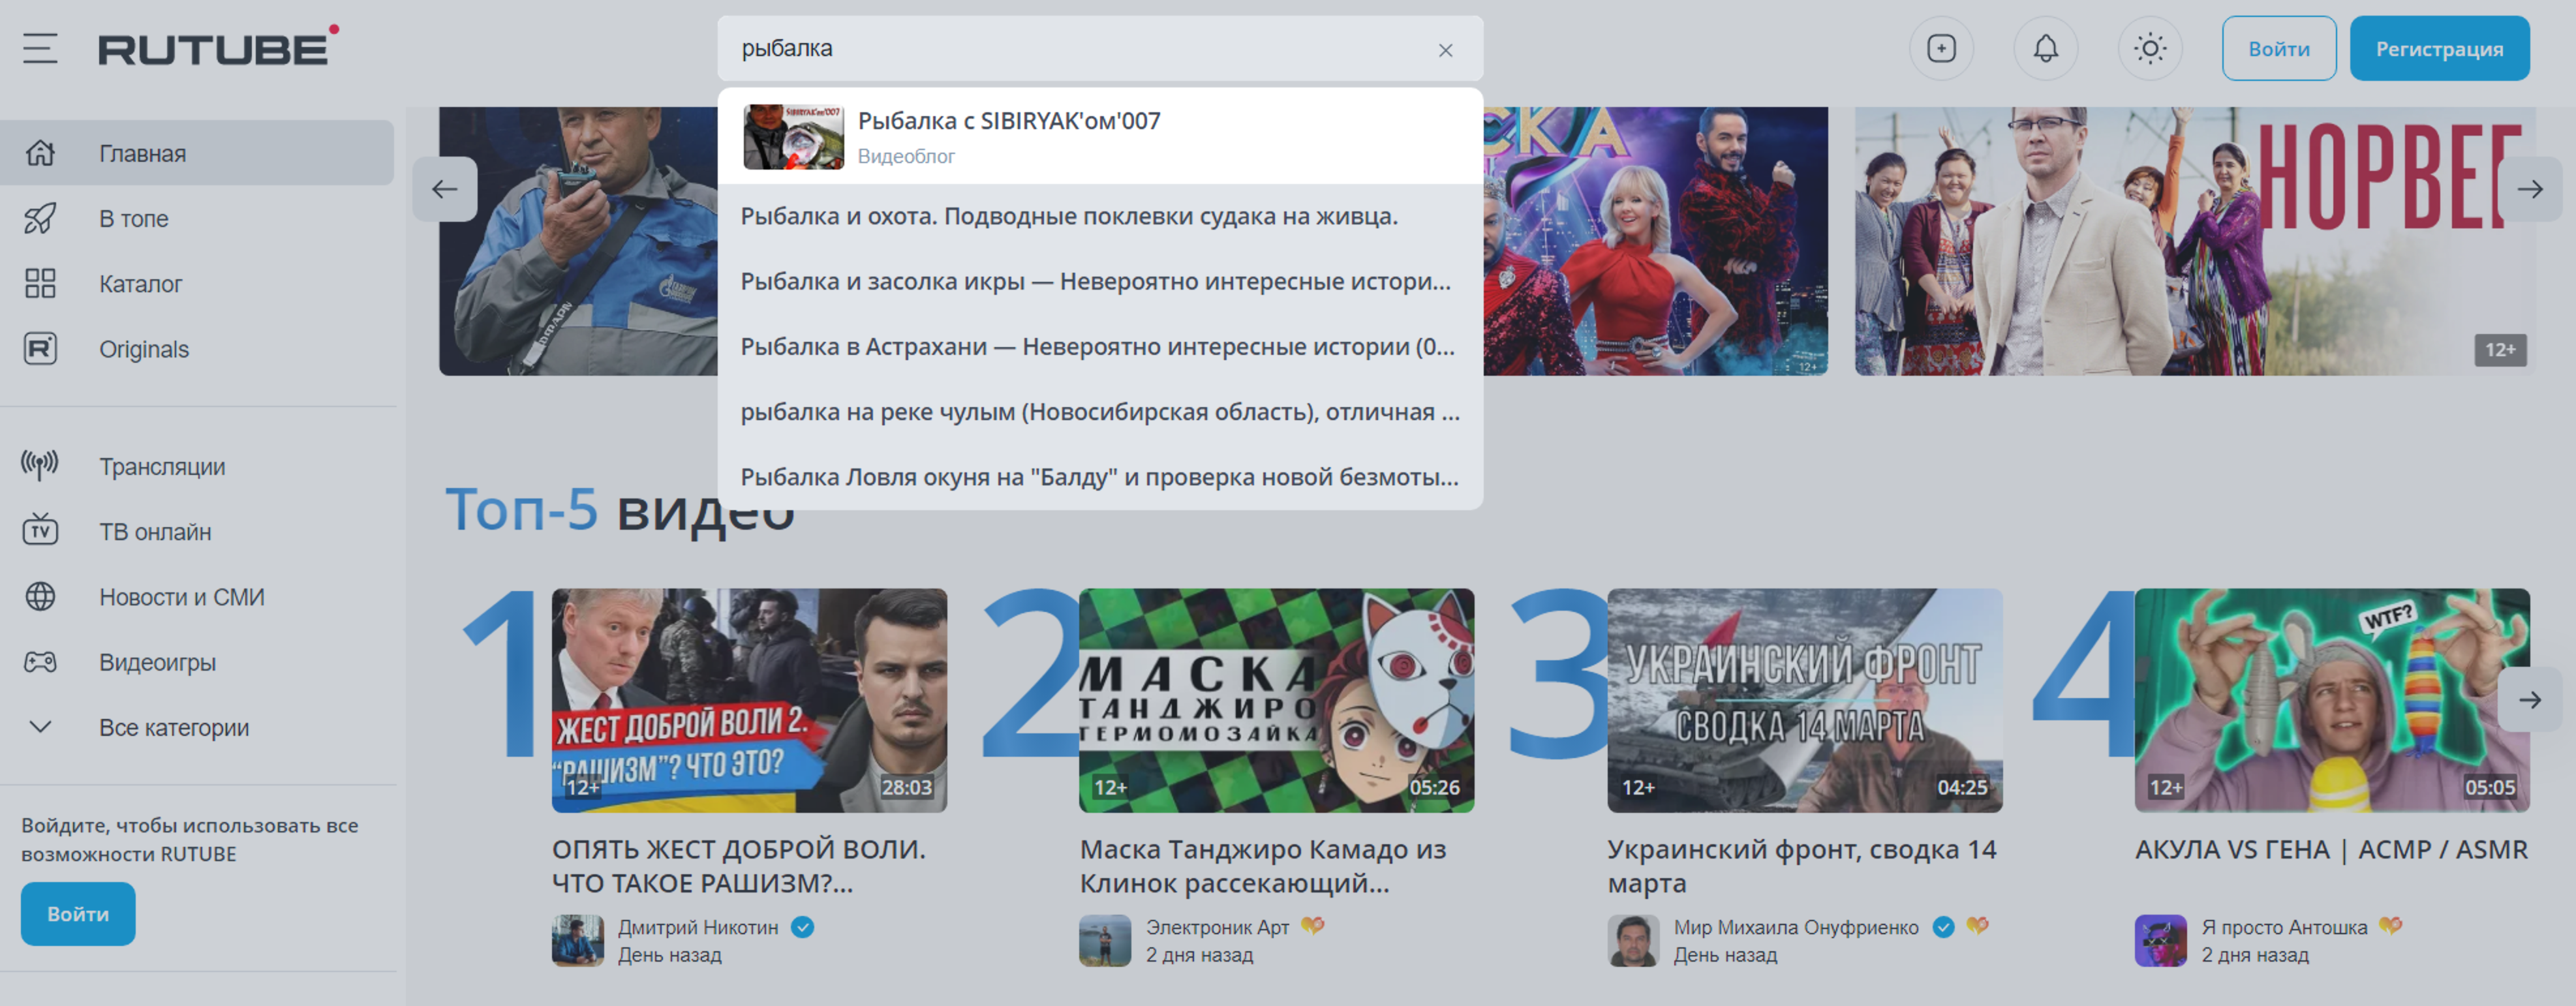Open Я просто Антошка channel
This screenshot has height=1006, width=2576.
click(2284, 927)
